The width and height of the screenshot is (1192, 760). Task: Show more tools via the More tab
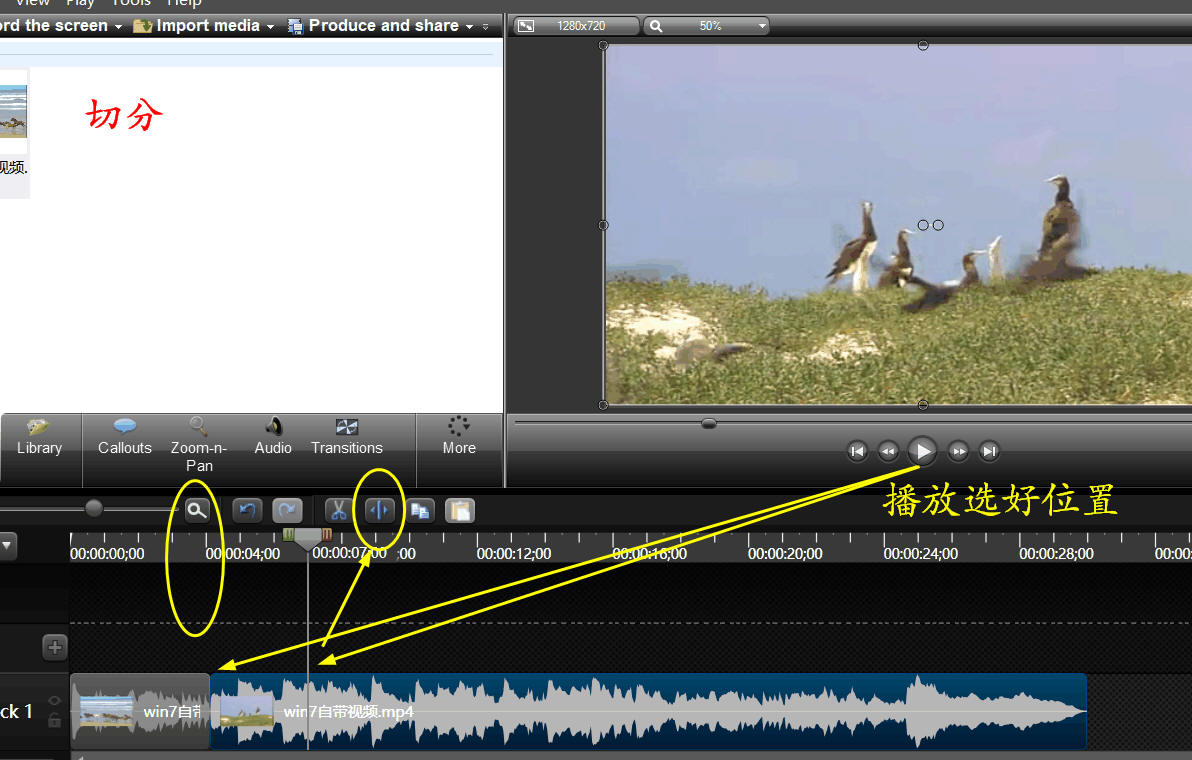459,439
